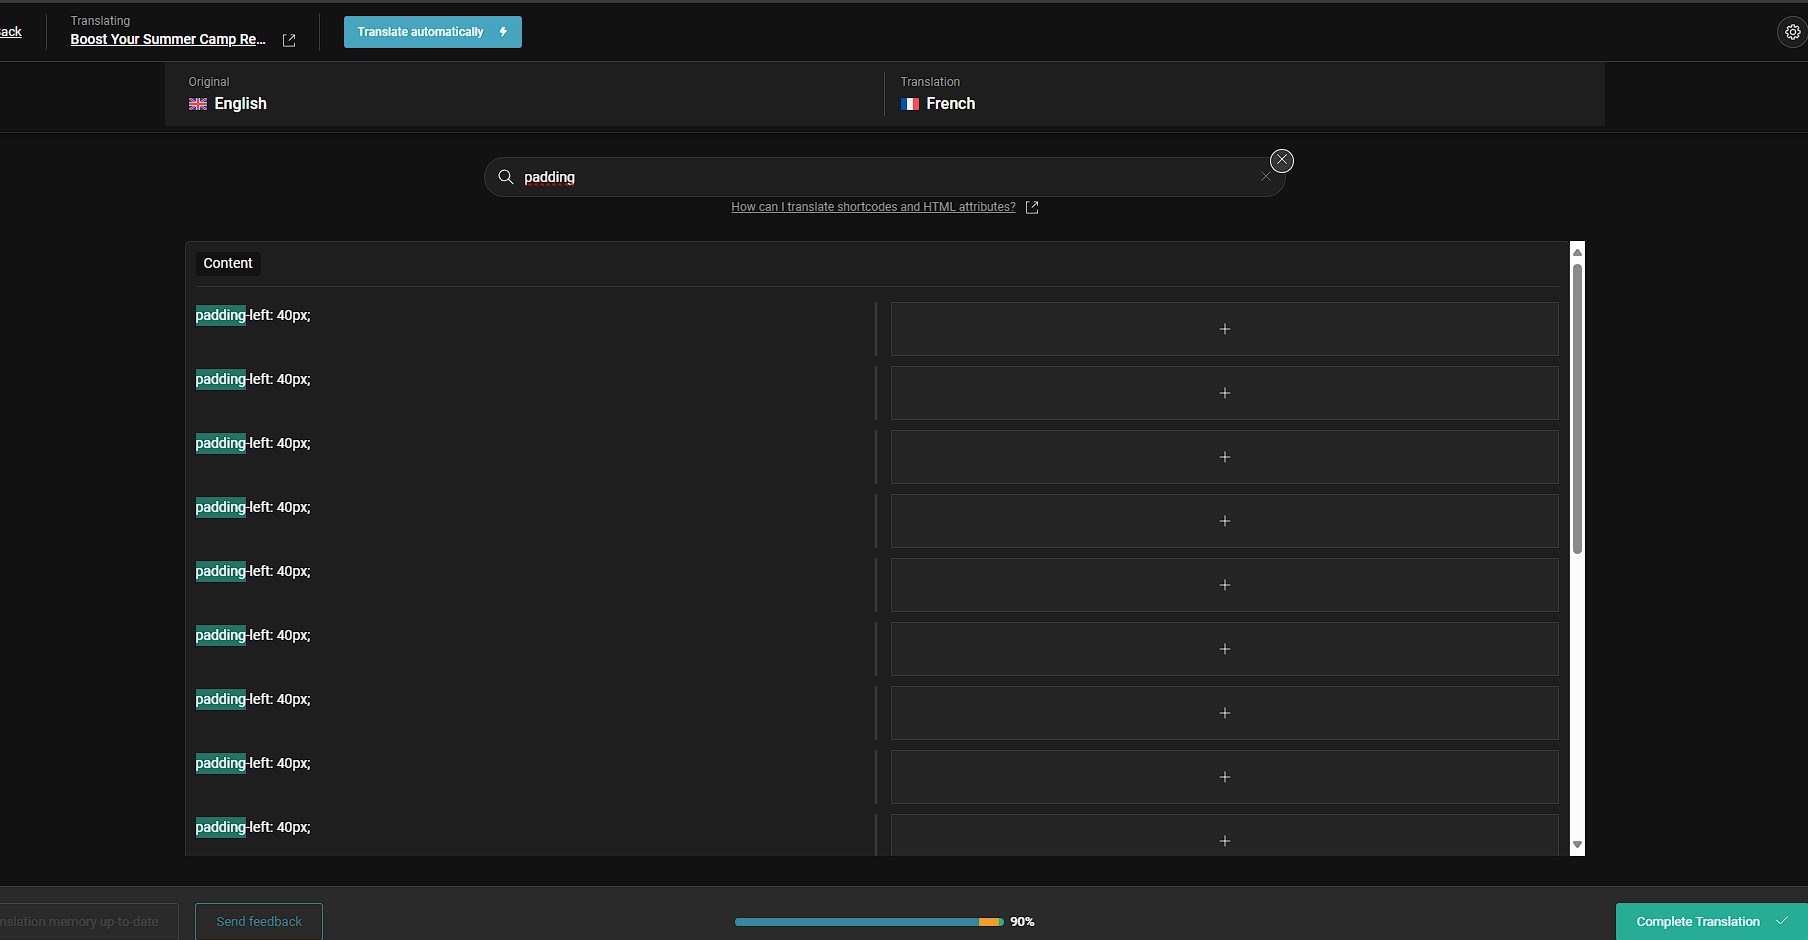Open settings gear icon in top right
1808x940 pixels.
point(1792,32)
